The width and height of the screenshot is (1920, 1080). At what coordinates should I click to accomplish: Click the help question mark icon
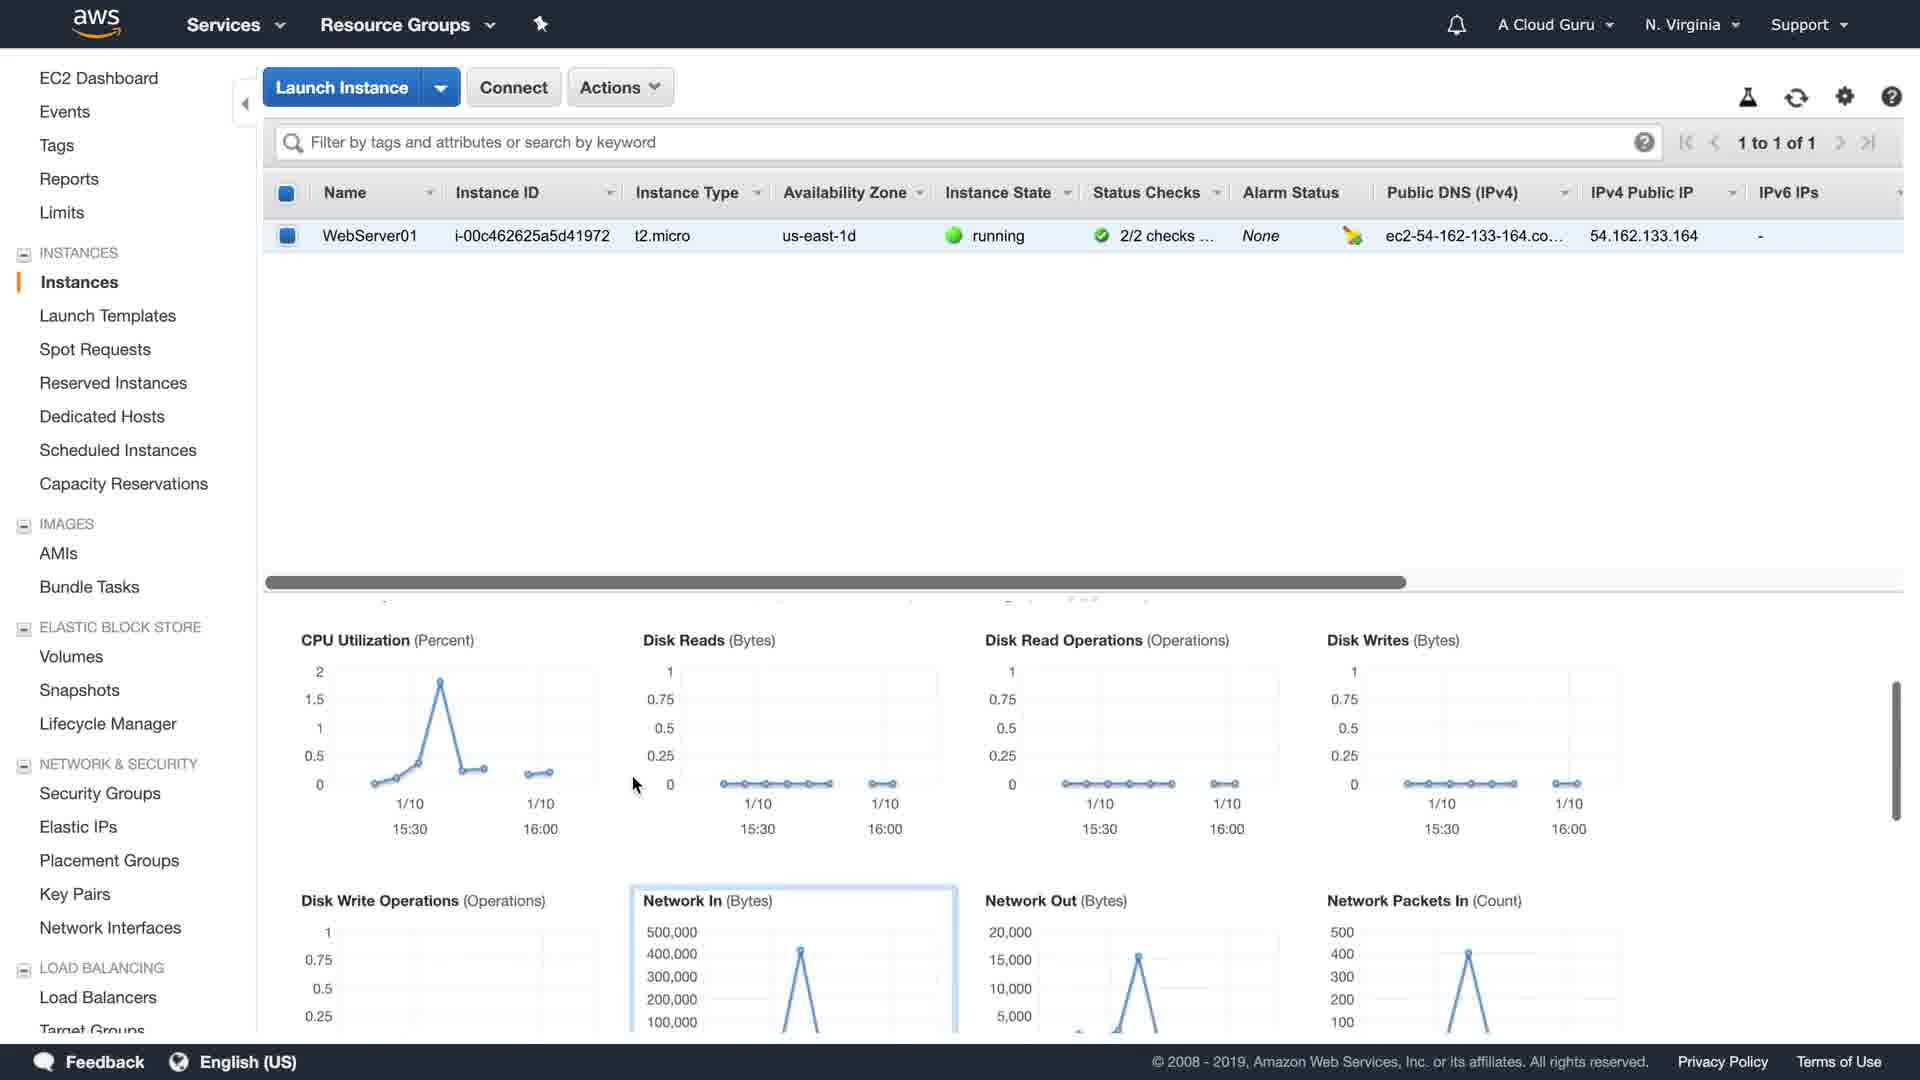pyautogui.click(x=1890, y=96)
